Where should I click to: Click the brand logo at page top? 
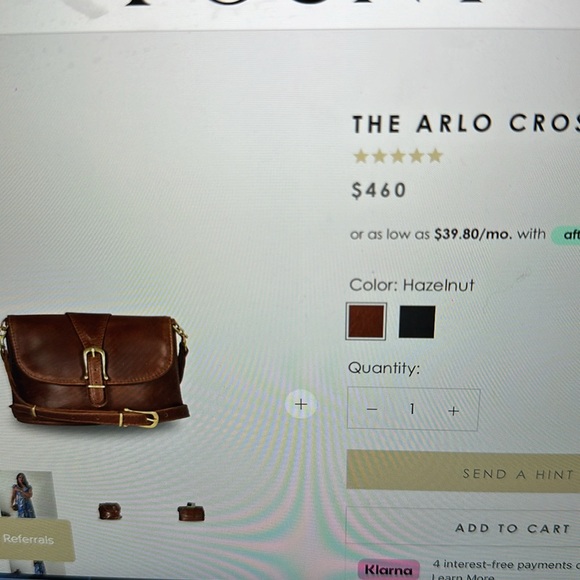[303, 4]
